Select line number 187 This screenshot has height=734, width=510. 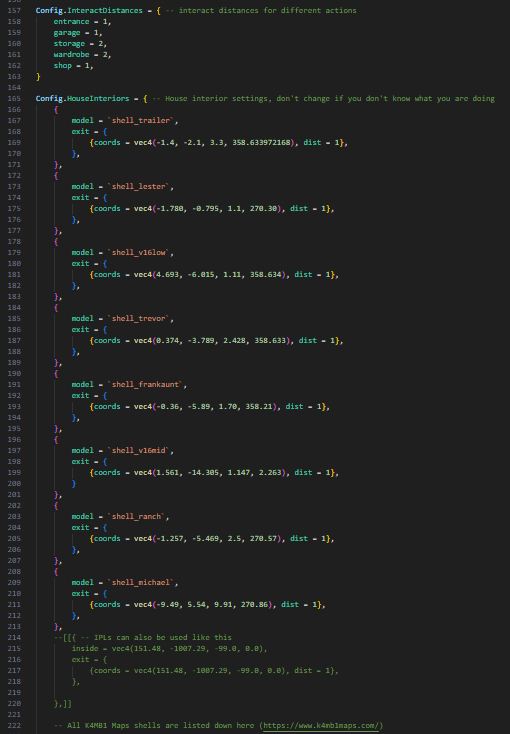tap(15, 340)
